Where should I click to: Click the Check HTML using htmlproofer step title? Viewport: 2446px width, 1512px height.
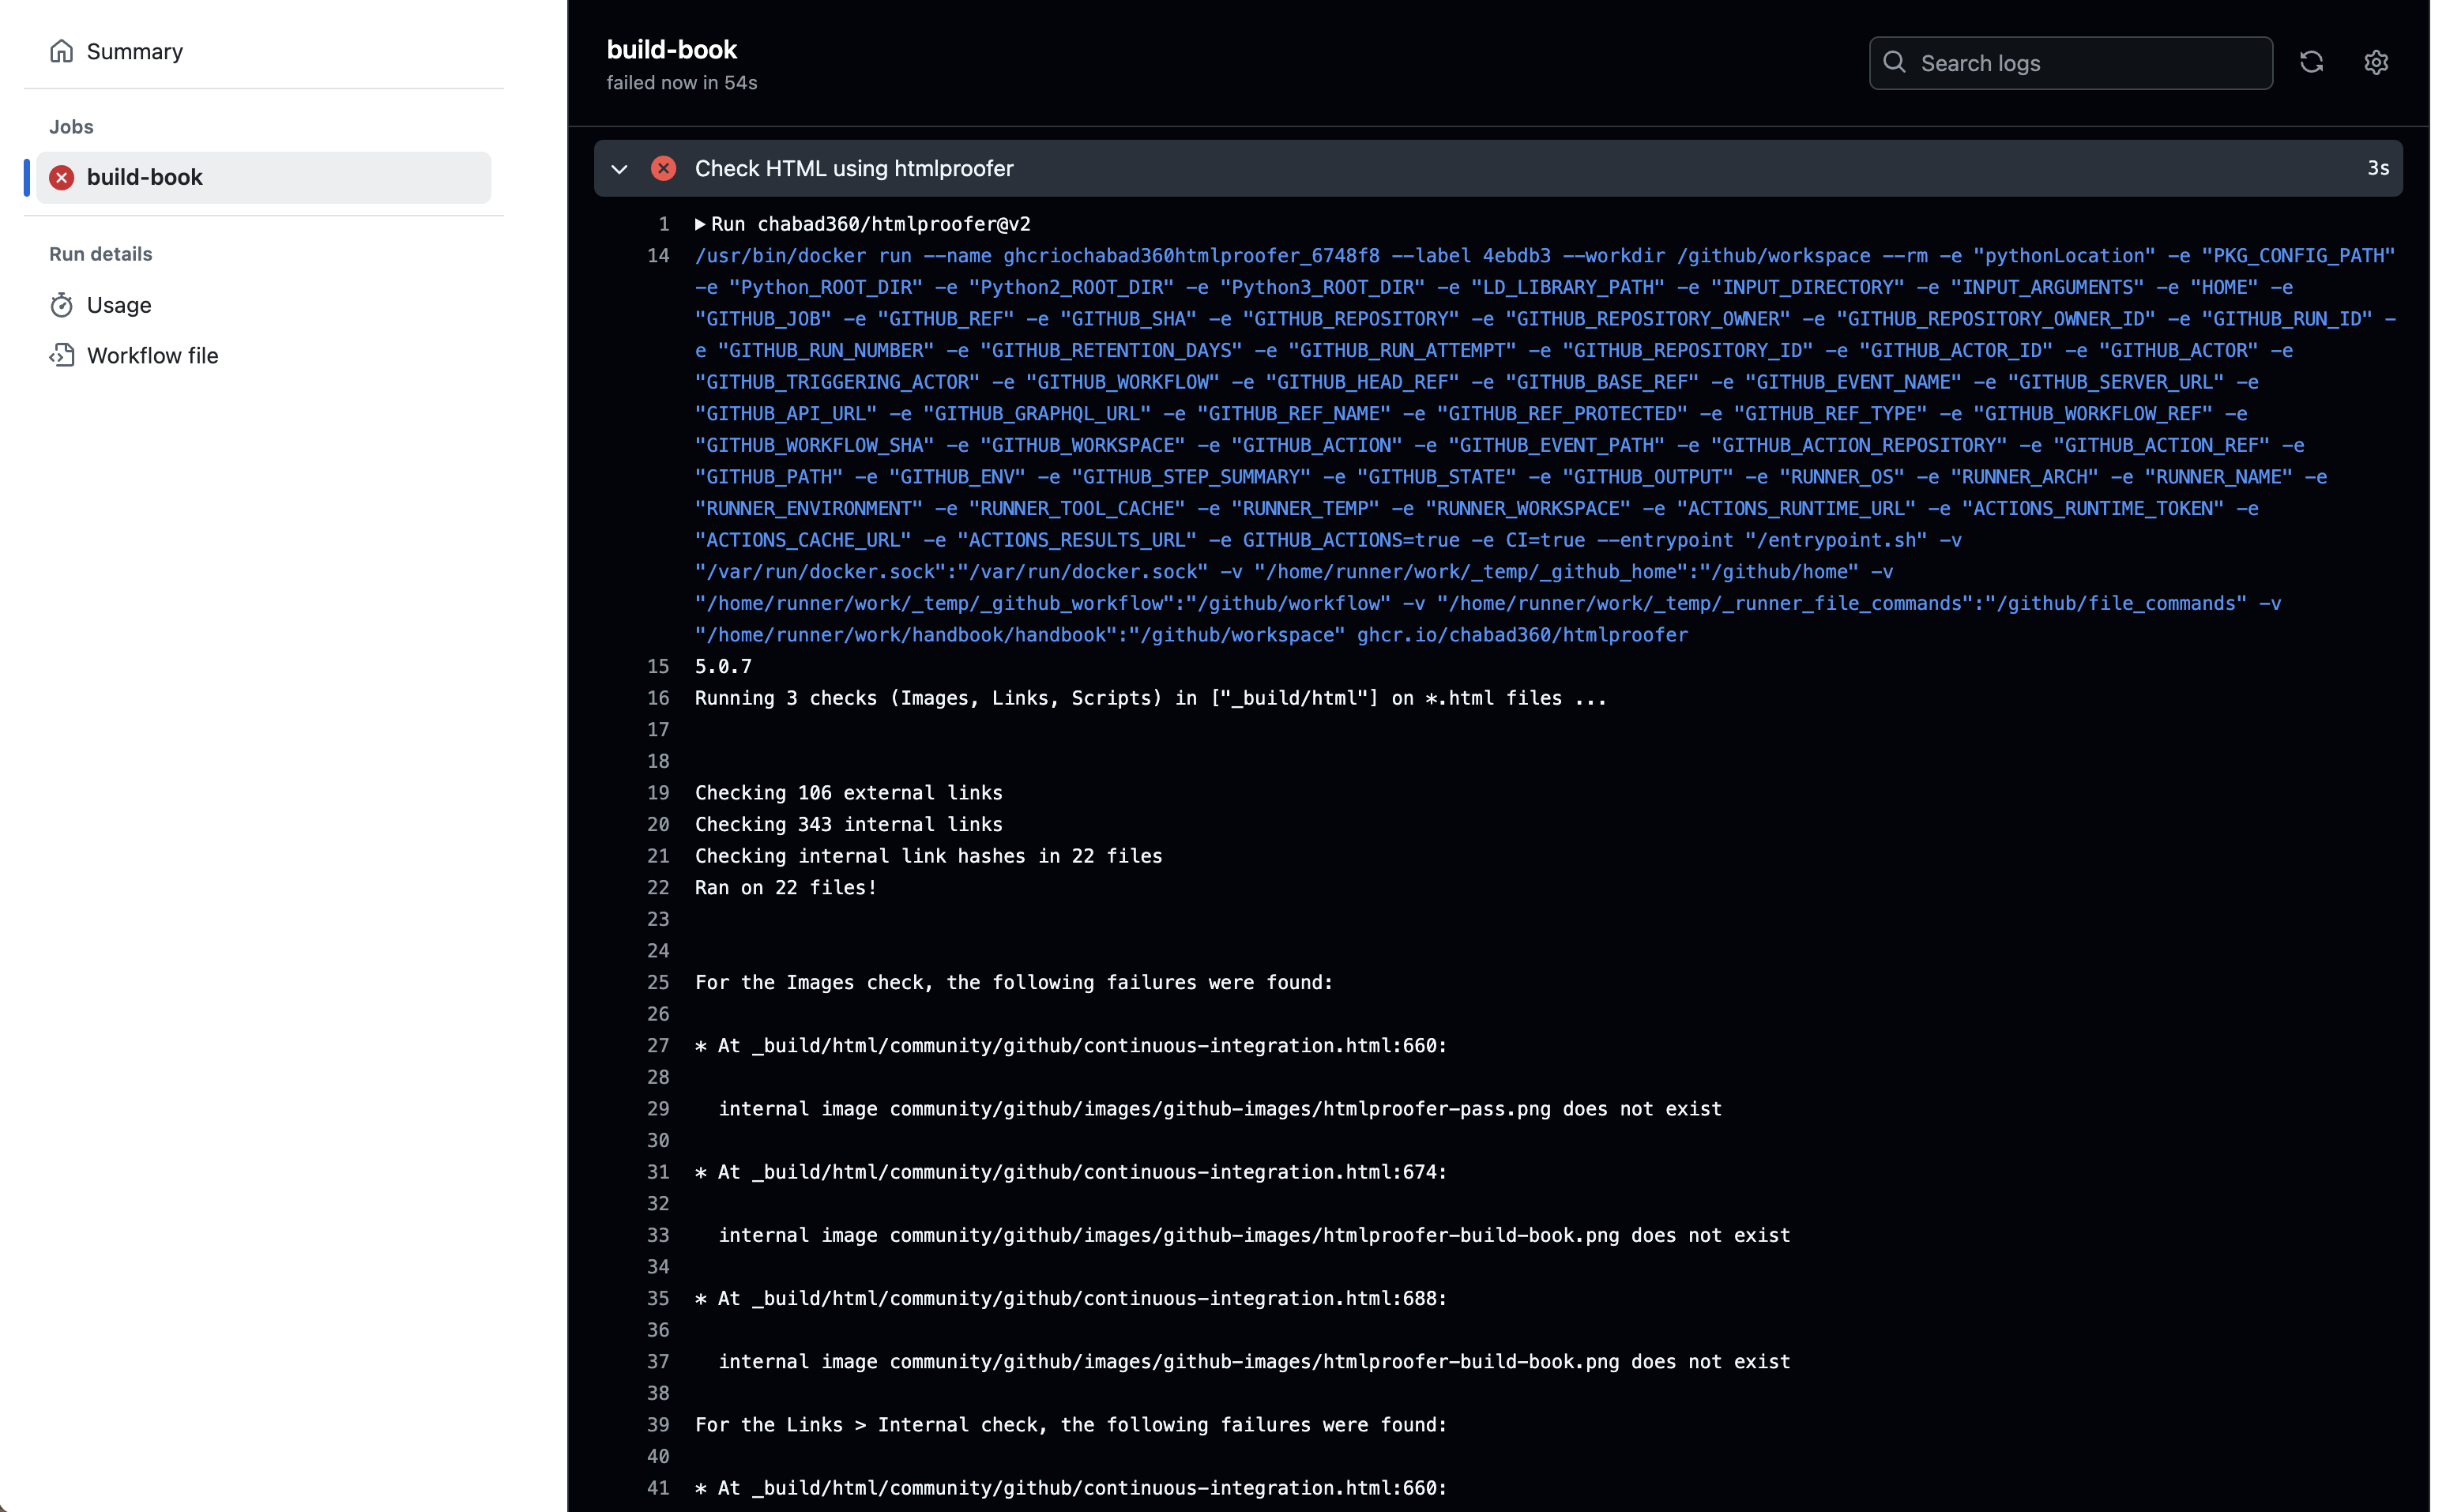point(854,168)
